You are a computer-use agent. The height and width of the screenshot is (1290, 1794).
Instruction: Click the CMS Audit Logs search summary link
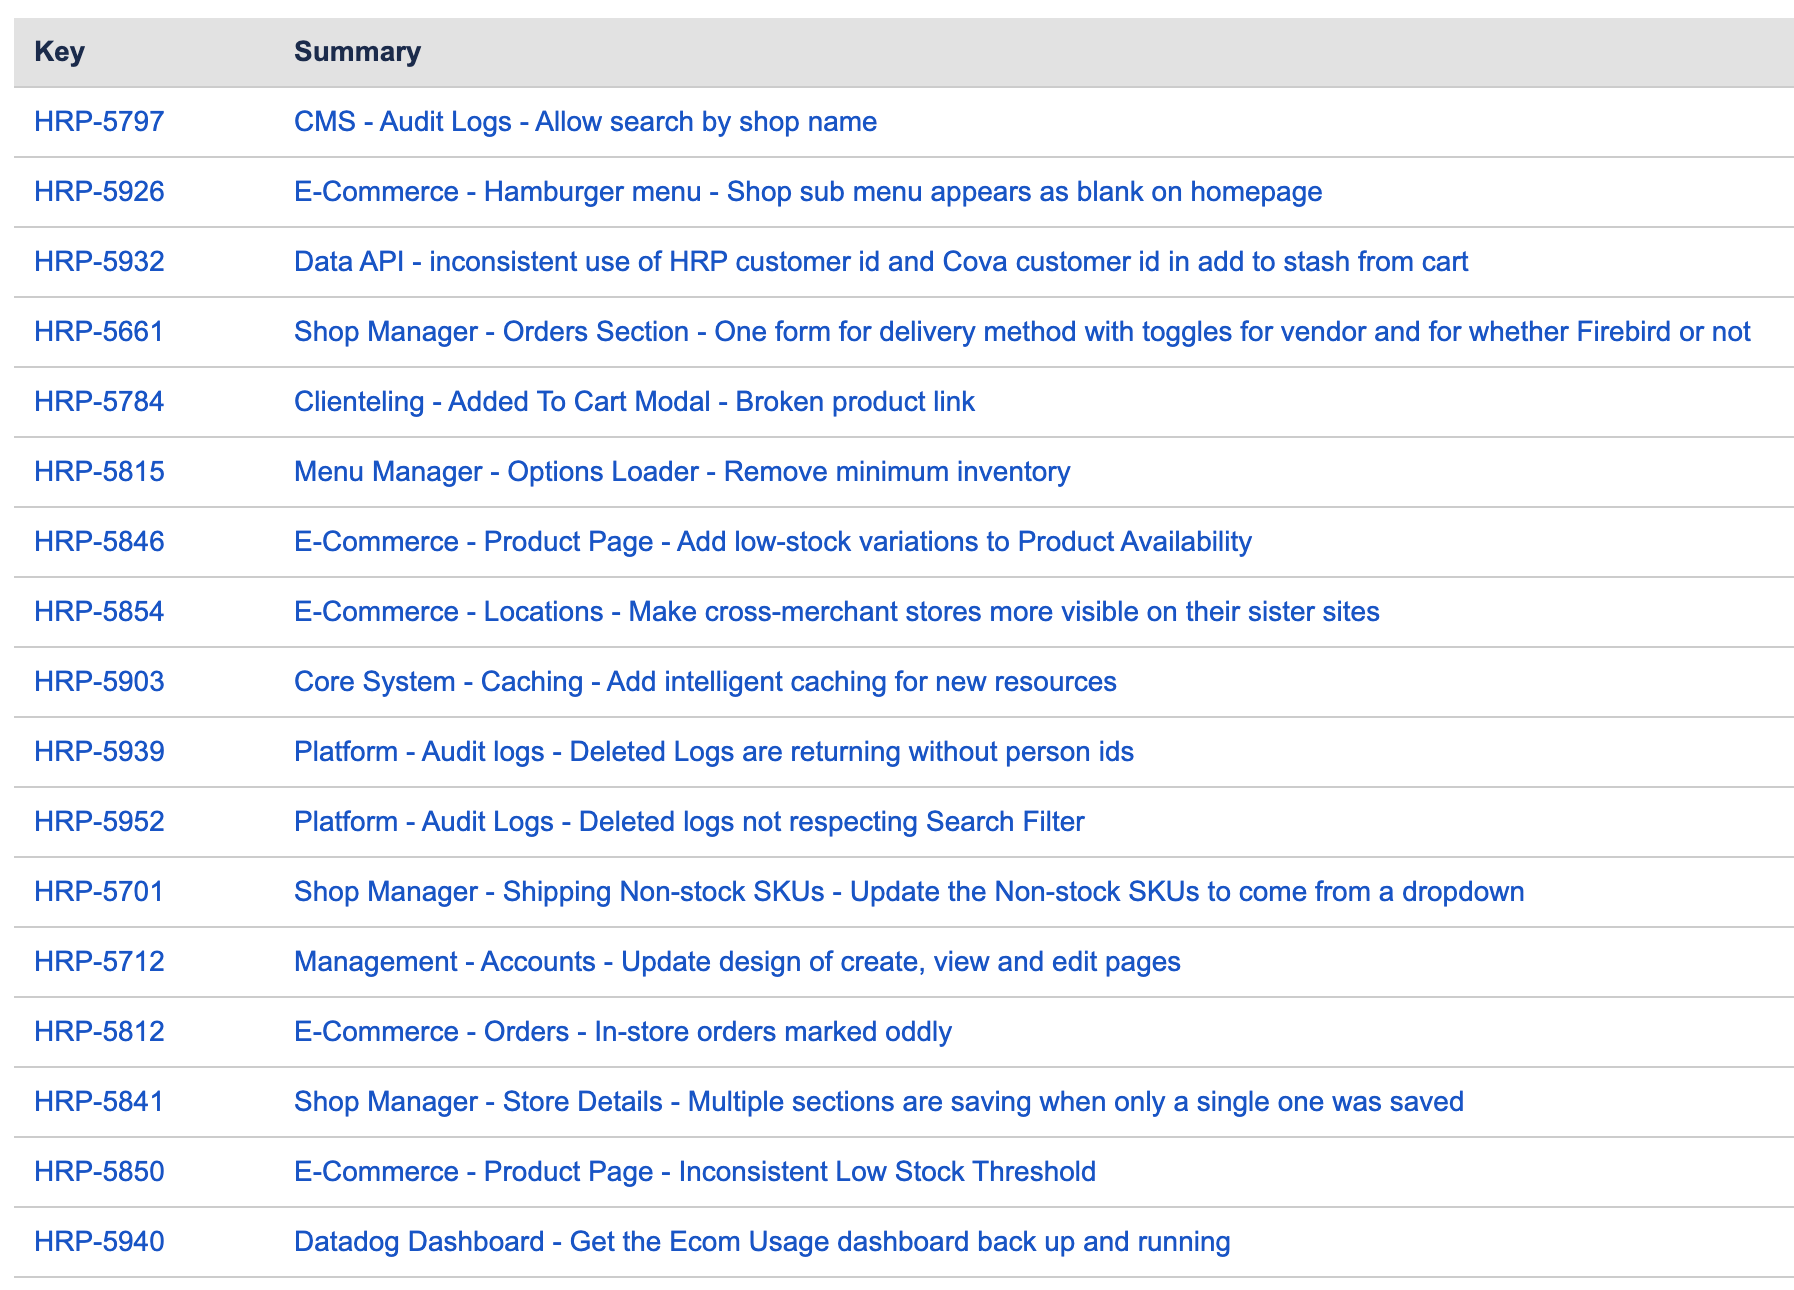pos(585,122)
